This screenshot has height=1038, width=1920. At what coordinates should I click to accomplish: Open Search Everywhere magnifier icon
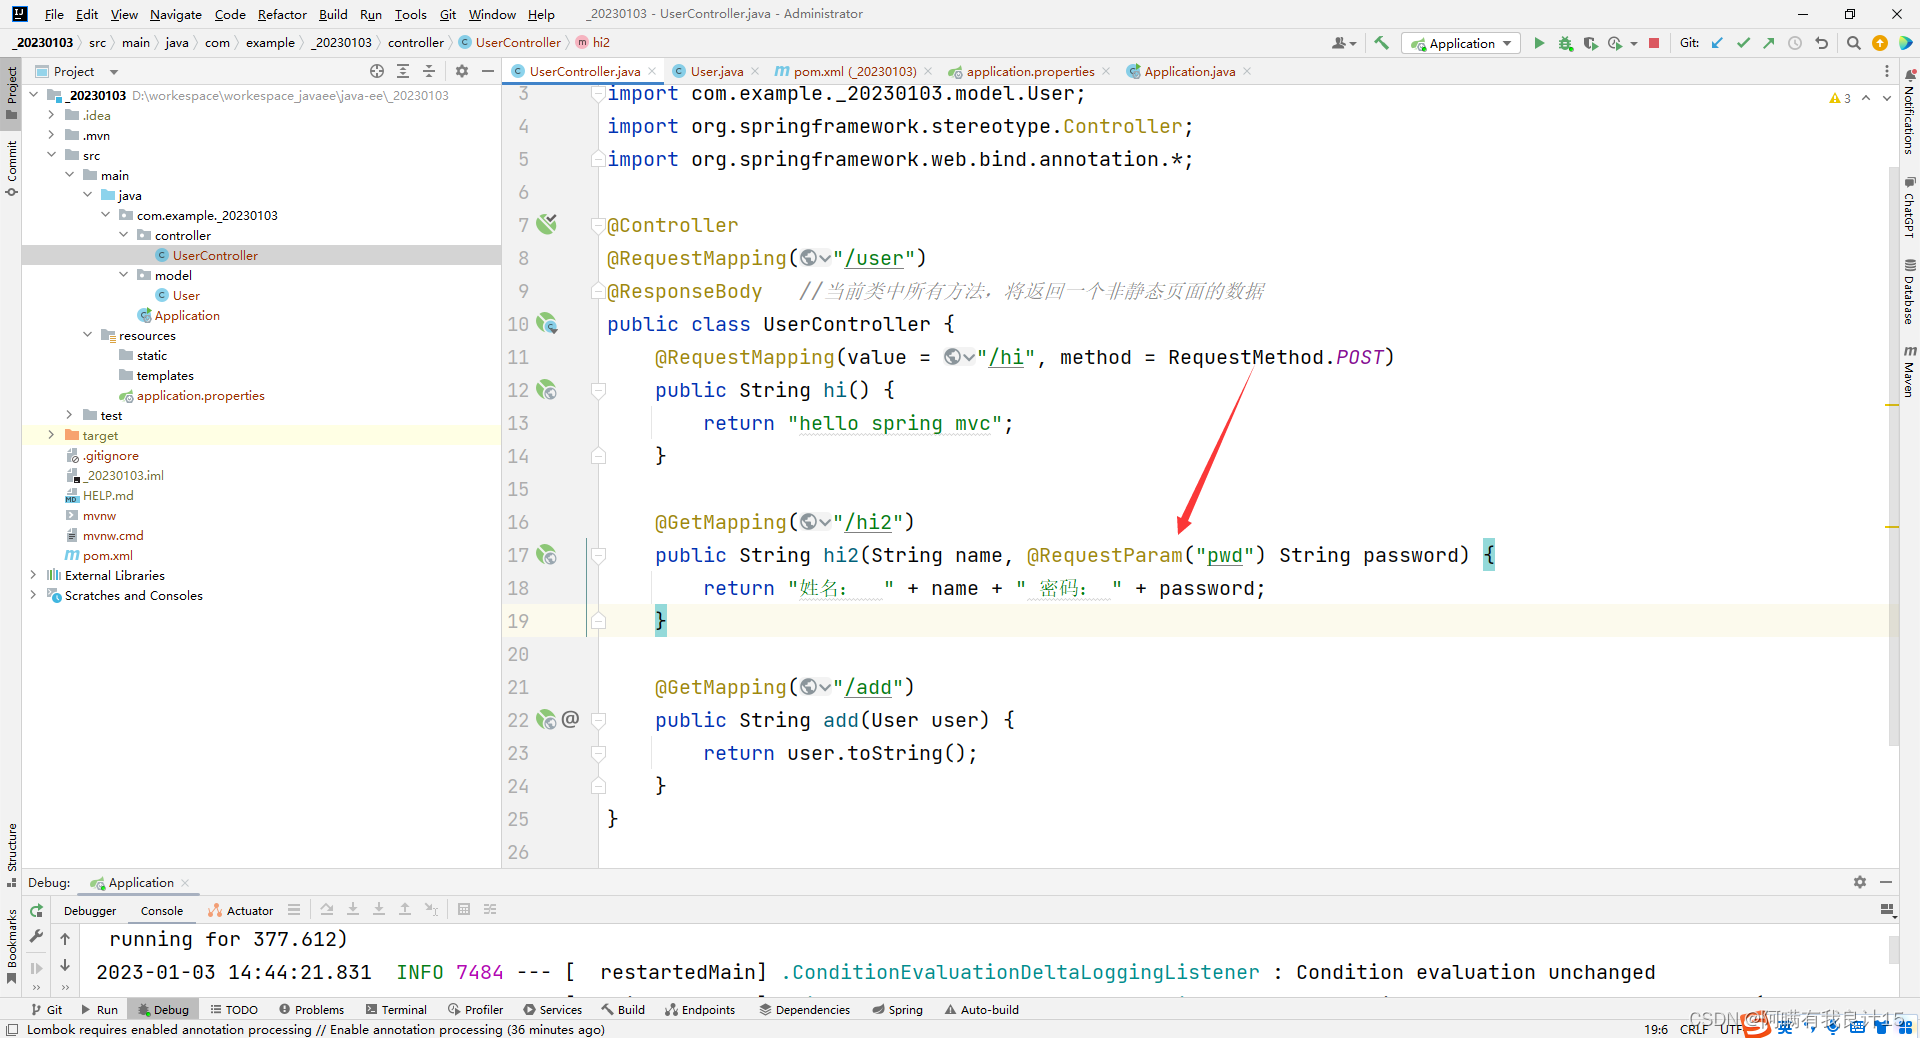click(x=1853, y=43)
